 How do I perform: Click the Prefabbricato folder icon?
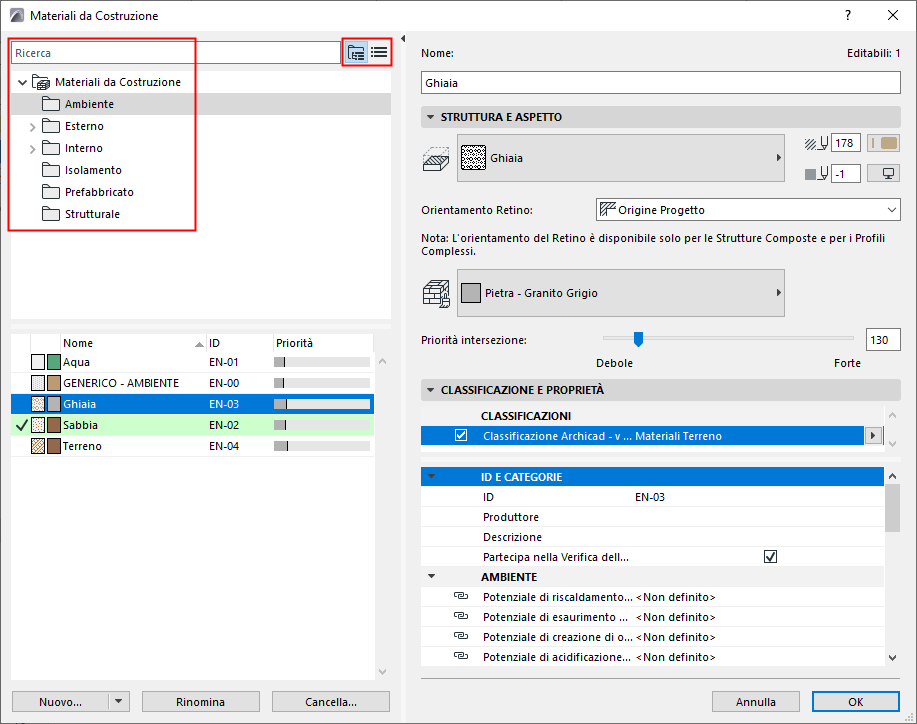click(51, 192)
